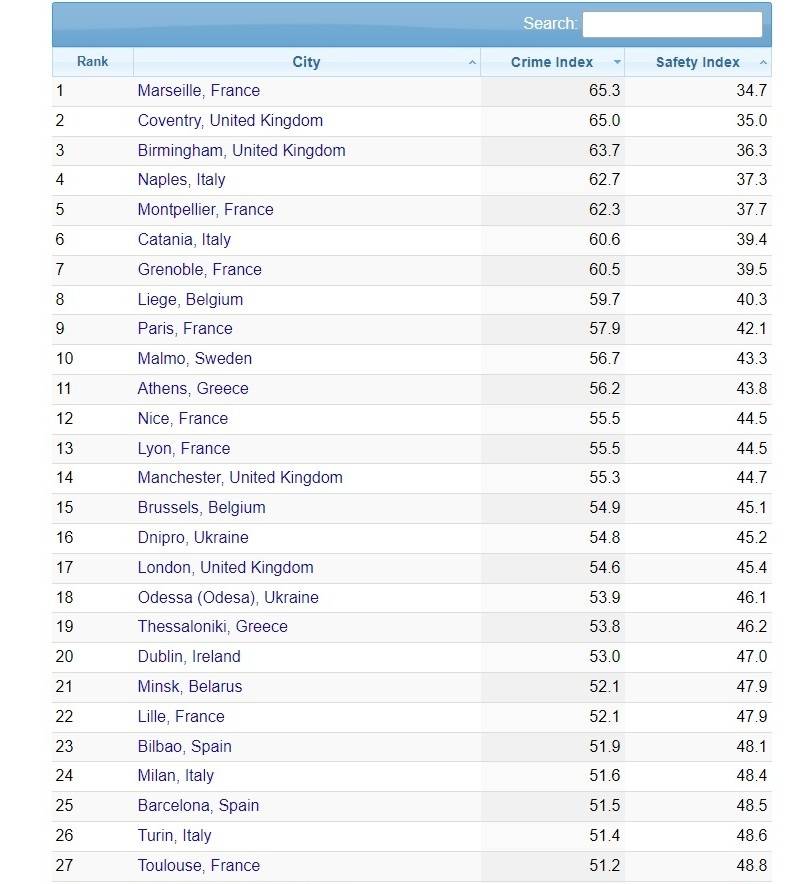The width and height of the screenshot is (795, 884).
Task: Click the City column sort arrow icon
Action: point(472,63)
